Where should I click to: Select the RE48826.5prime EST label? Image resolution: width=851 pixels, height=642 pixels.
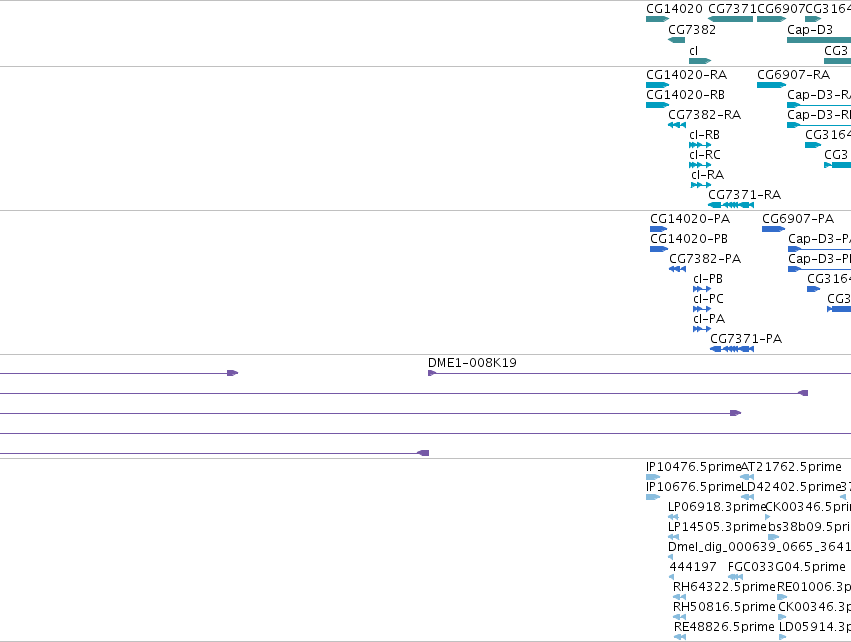point(724,627)
